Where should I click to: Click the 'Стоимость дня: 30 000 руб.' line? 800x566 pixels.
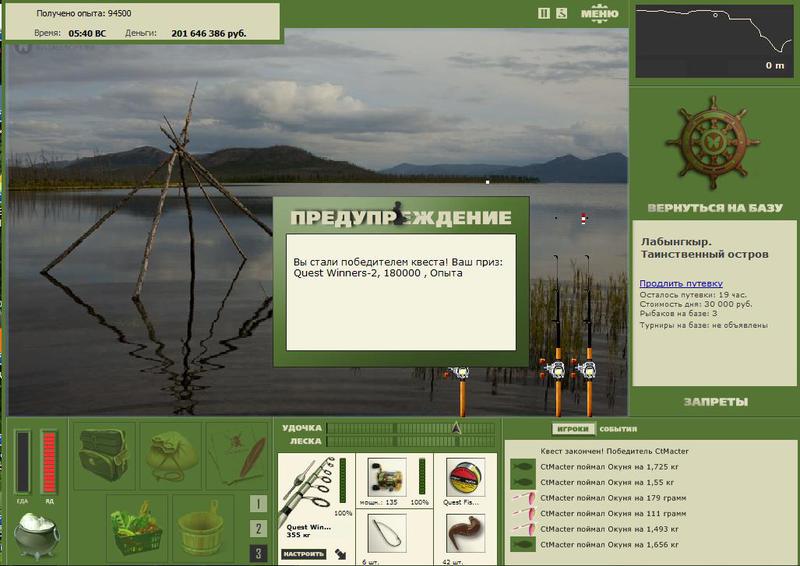click(x=695, y=304)
